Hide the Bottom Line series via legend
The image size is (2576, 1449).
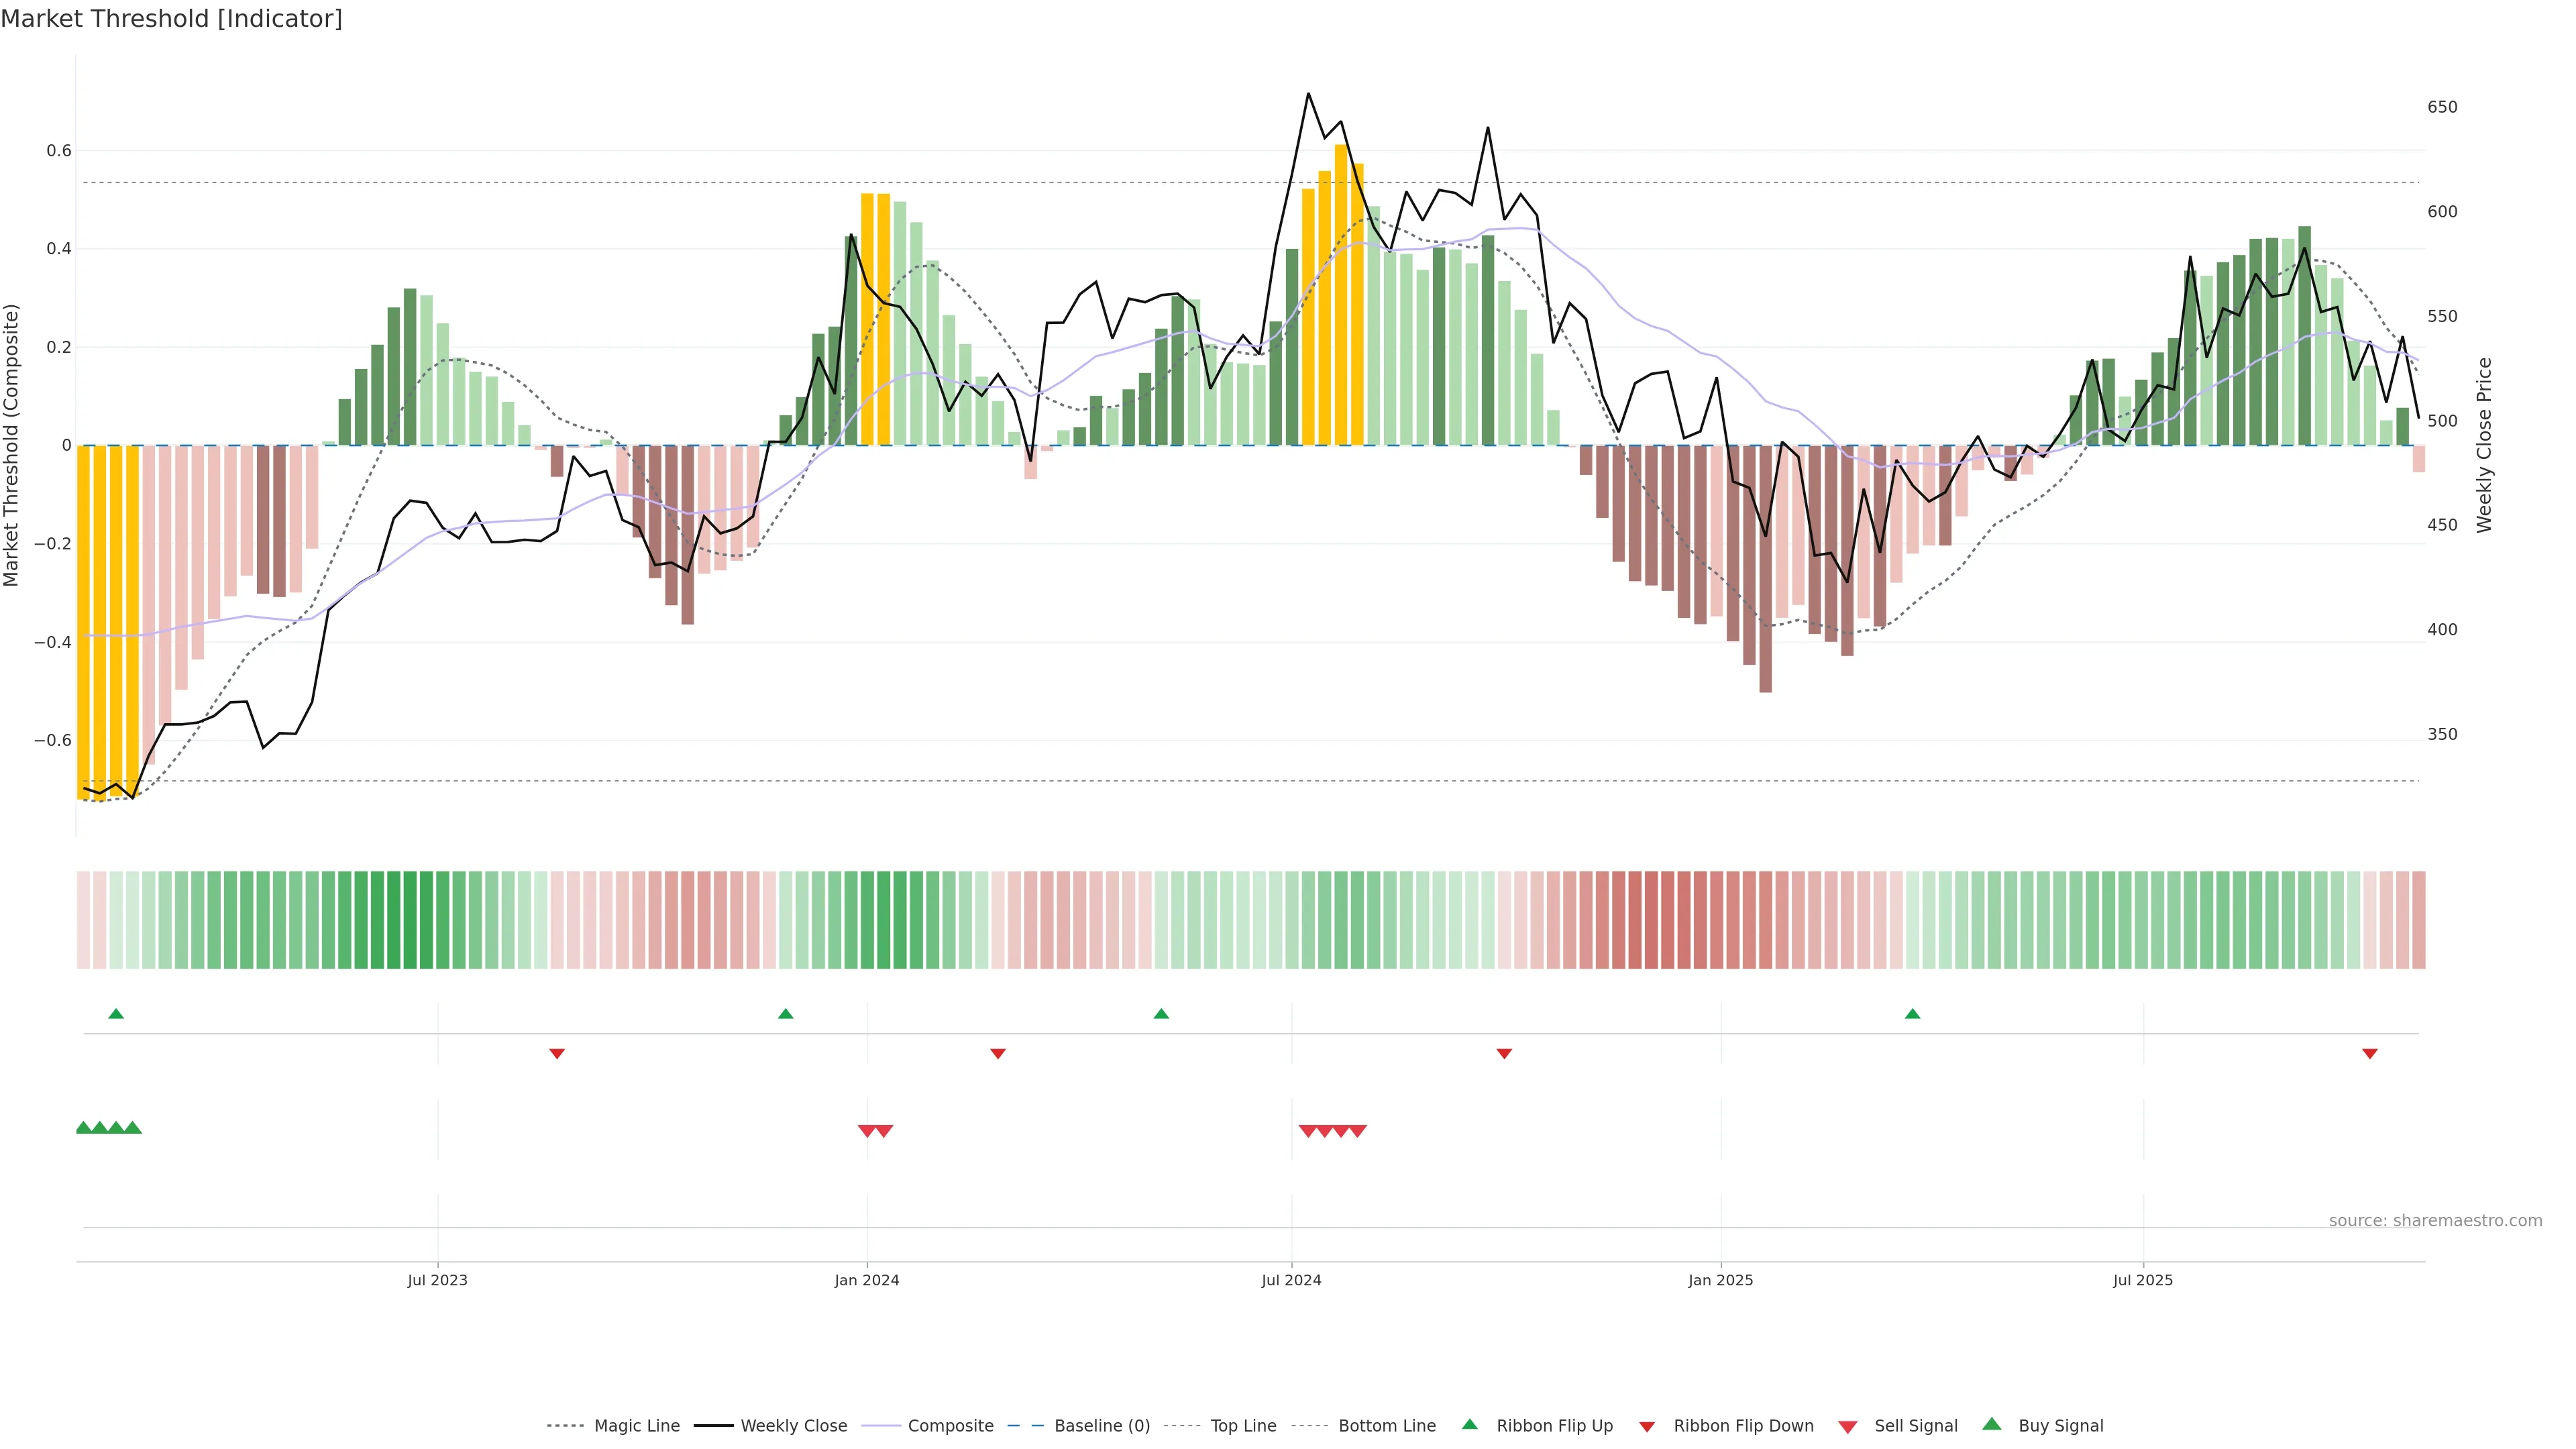(x=1386, y=1426)
